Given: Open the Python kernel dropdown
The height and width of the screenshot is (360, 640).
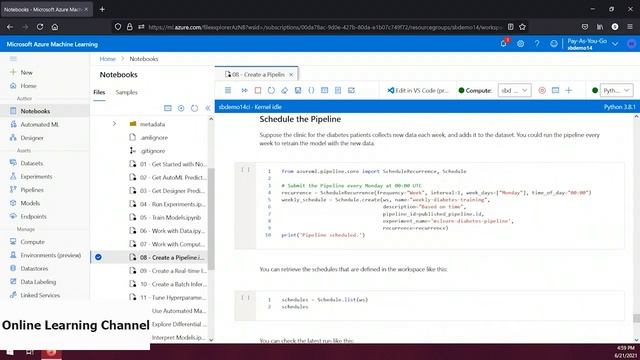Looking at the screenshot, I should [616, 90].
